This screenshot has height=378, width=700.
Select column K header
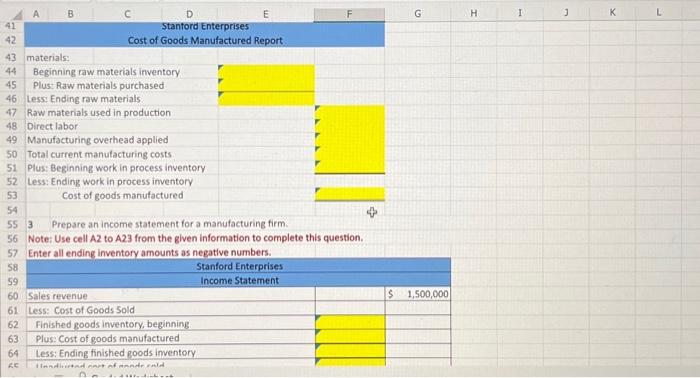click(612, 12)
